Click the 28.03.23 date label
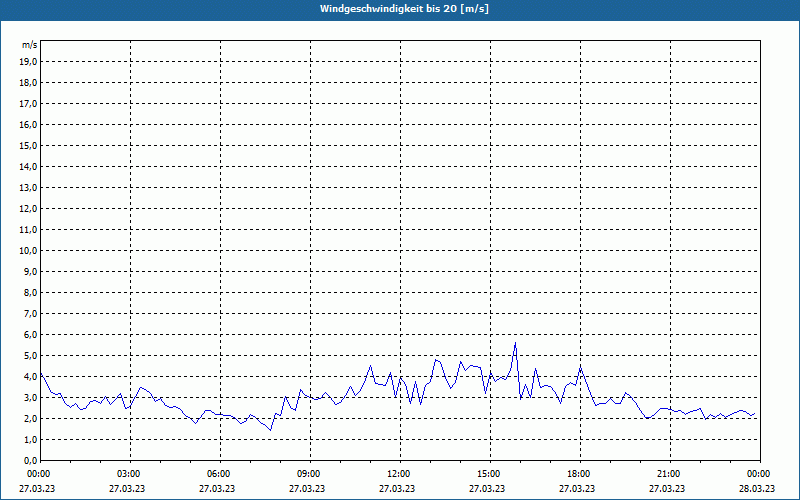 tap(757, 488)
